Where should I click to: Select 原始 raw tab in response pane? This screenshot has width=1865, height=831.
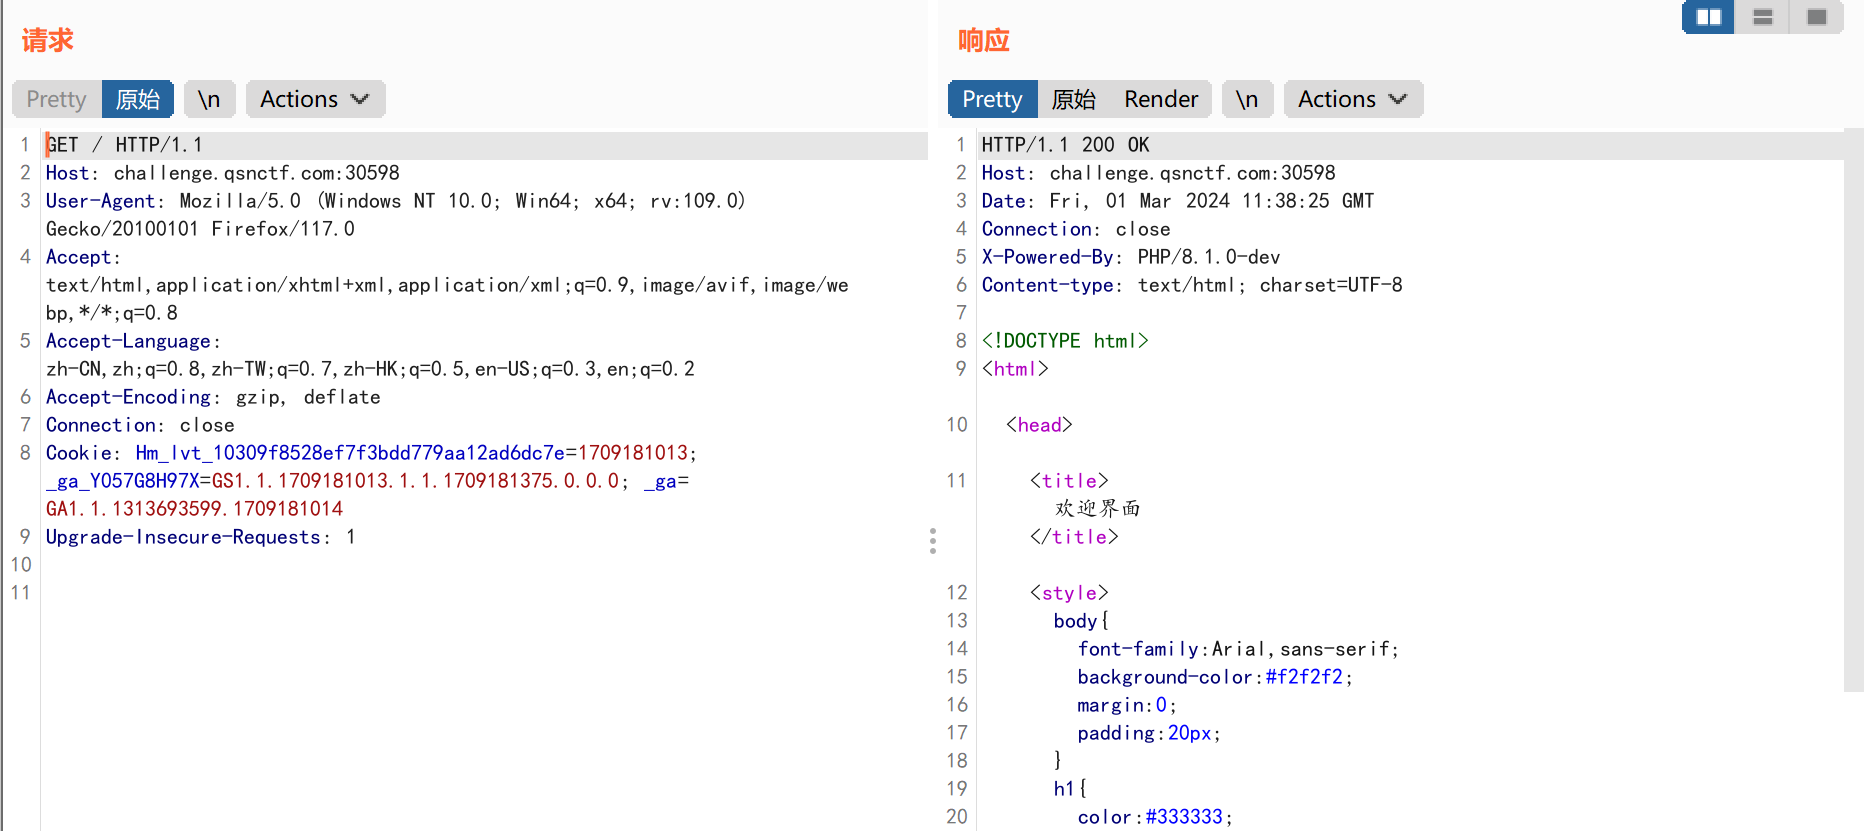(x=1074, y=99)
